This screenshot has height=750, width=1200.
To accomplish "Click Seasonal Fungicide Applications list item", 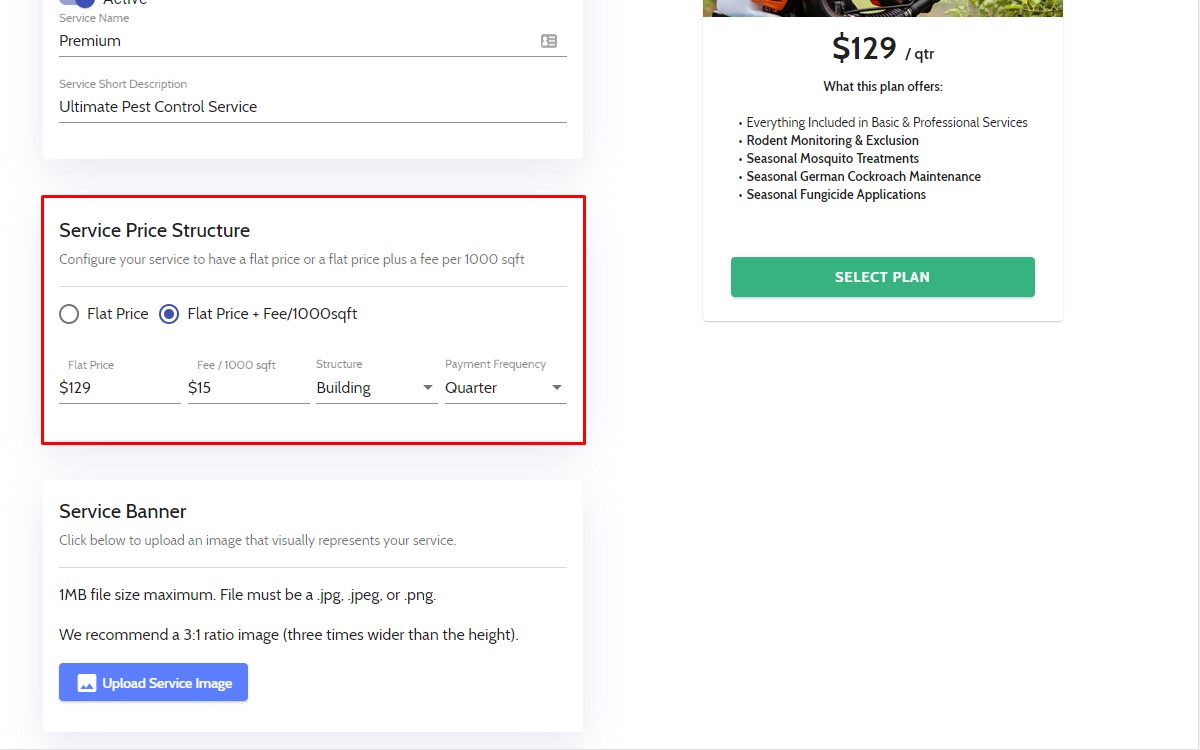I will [x=836, y=195].
